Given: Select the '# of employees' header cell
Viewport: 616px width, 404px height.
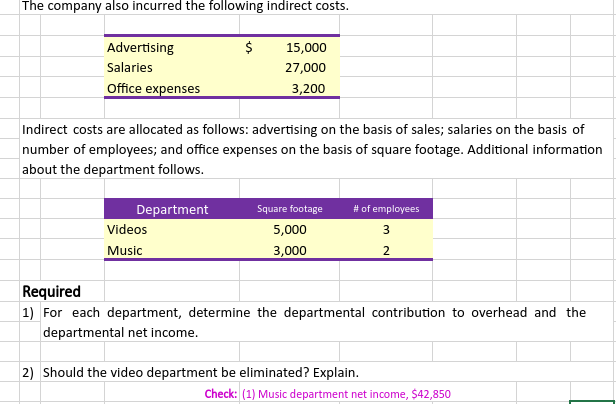Looking at the screenshot, I should coord(386,209).
